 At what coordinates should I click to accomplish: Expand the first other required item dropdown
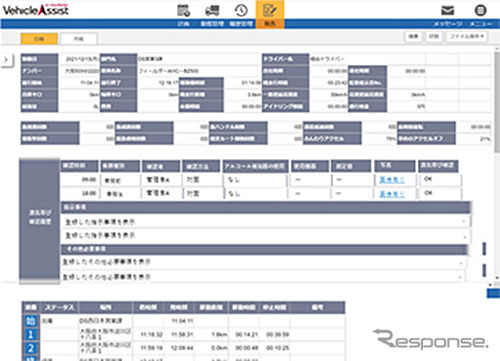pyautogui.click(x=461, y=263)
